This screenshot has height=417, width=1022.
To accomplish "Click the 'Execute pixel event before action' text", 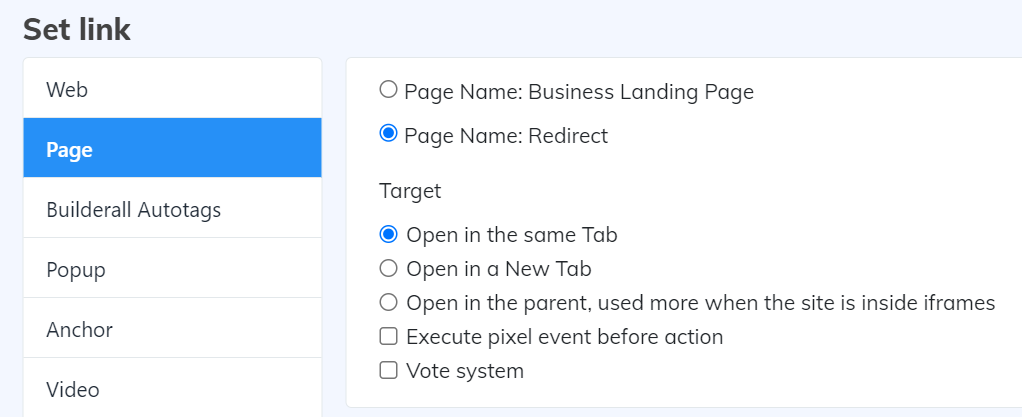I will (564, 337).
